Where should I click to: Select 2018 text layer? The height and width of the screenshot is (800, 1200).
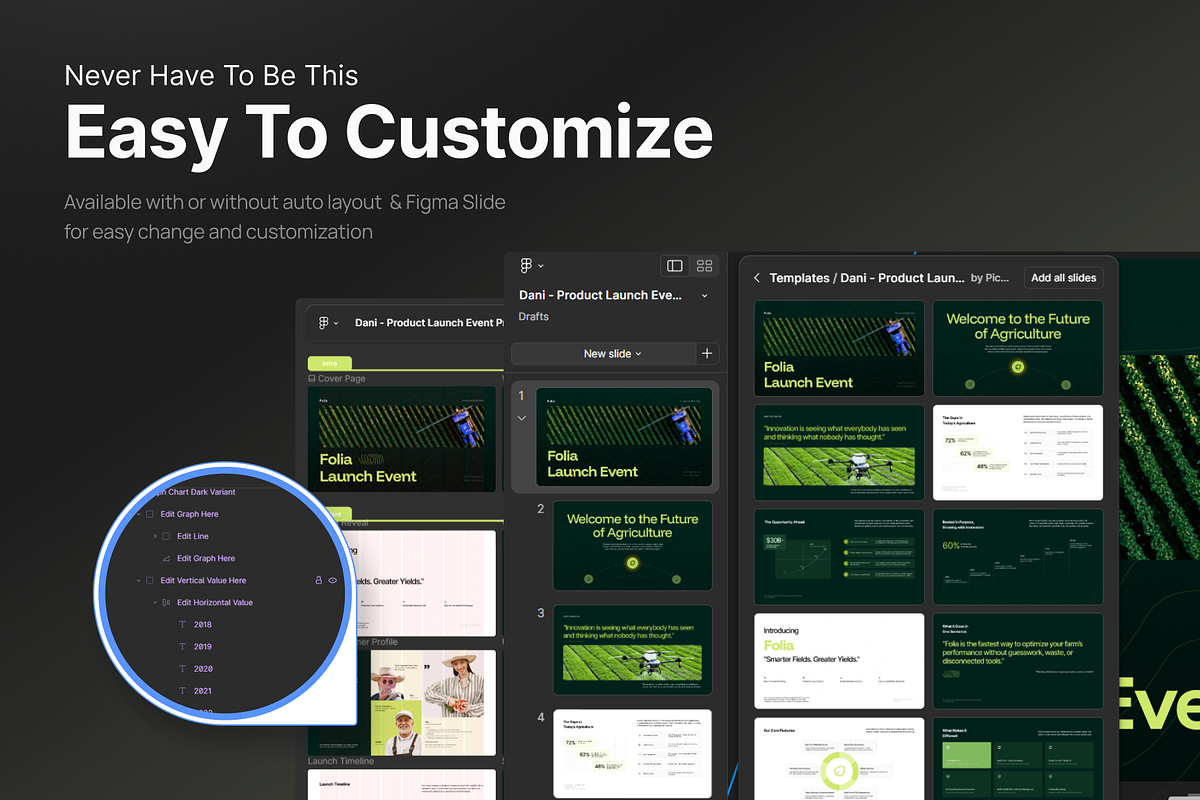click(x=203, y=624)
